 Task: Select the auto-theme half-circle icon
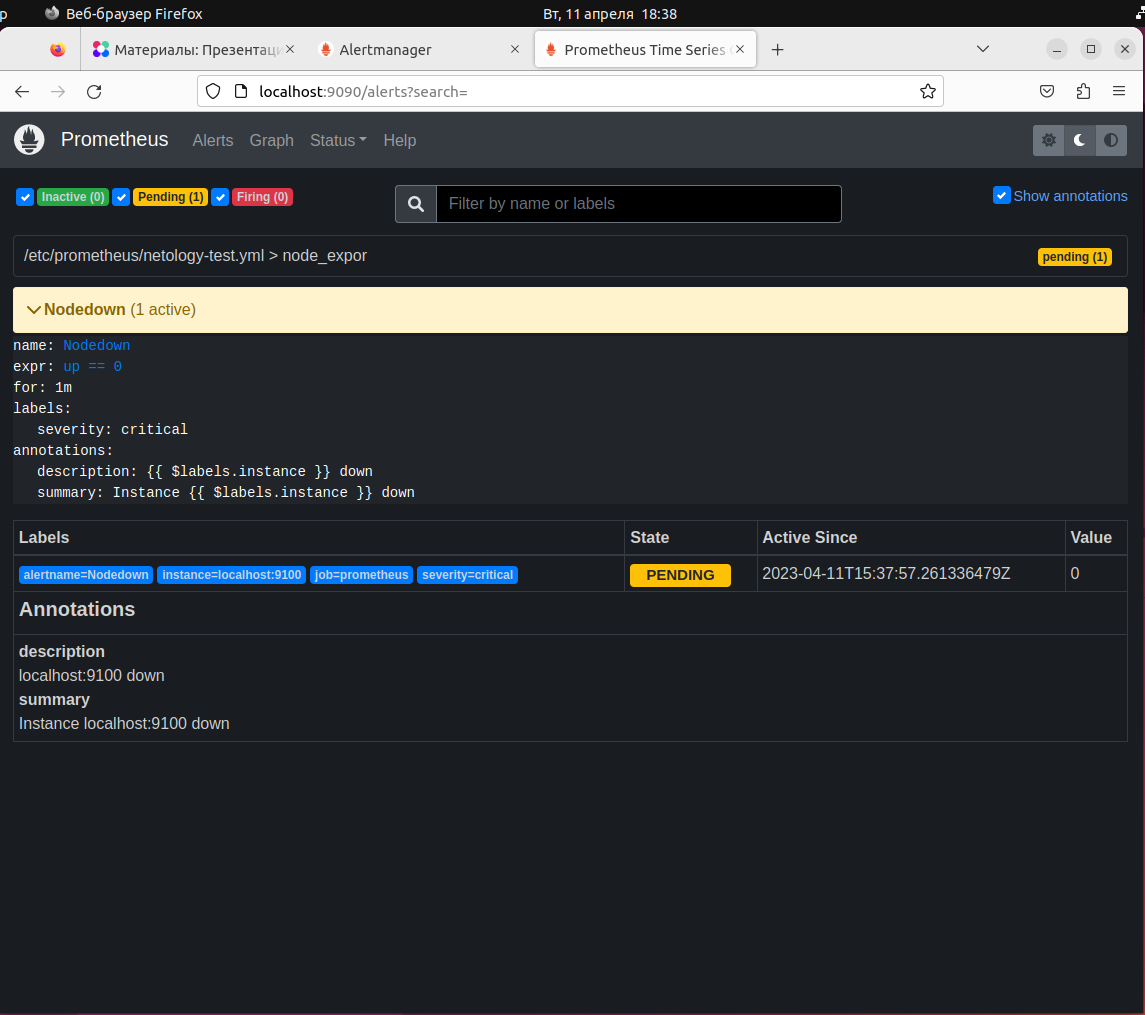point(1111,140)
